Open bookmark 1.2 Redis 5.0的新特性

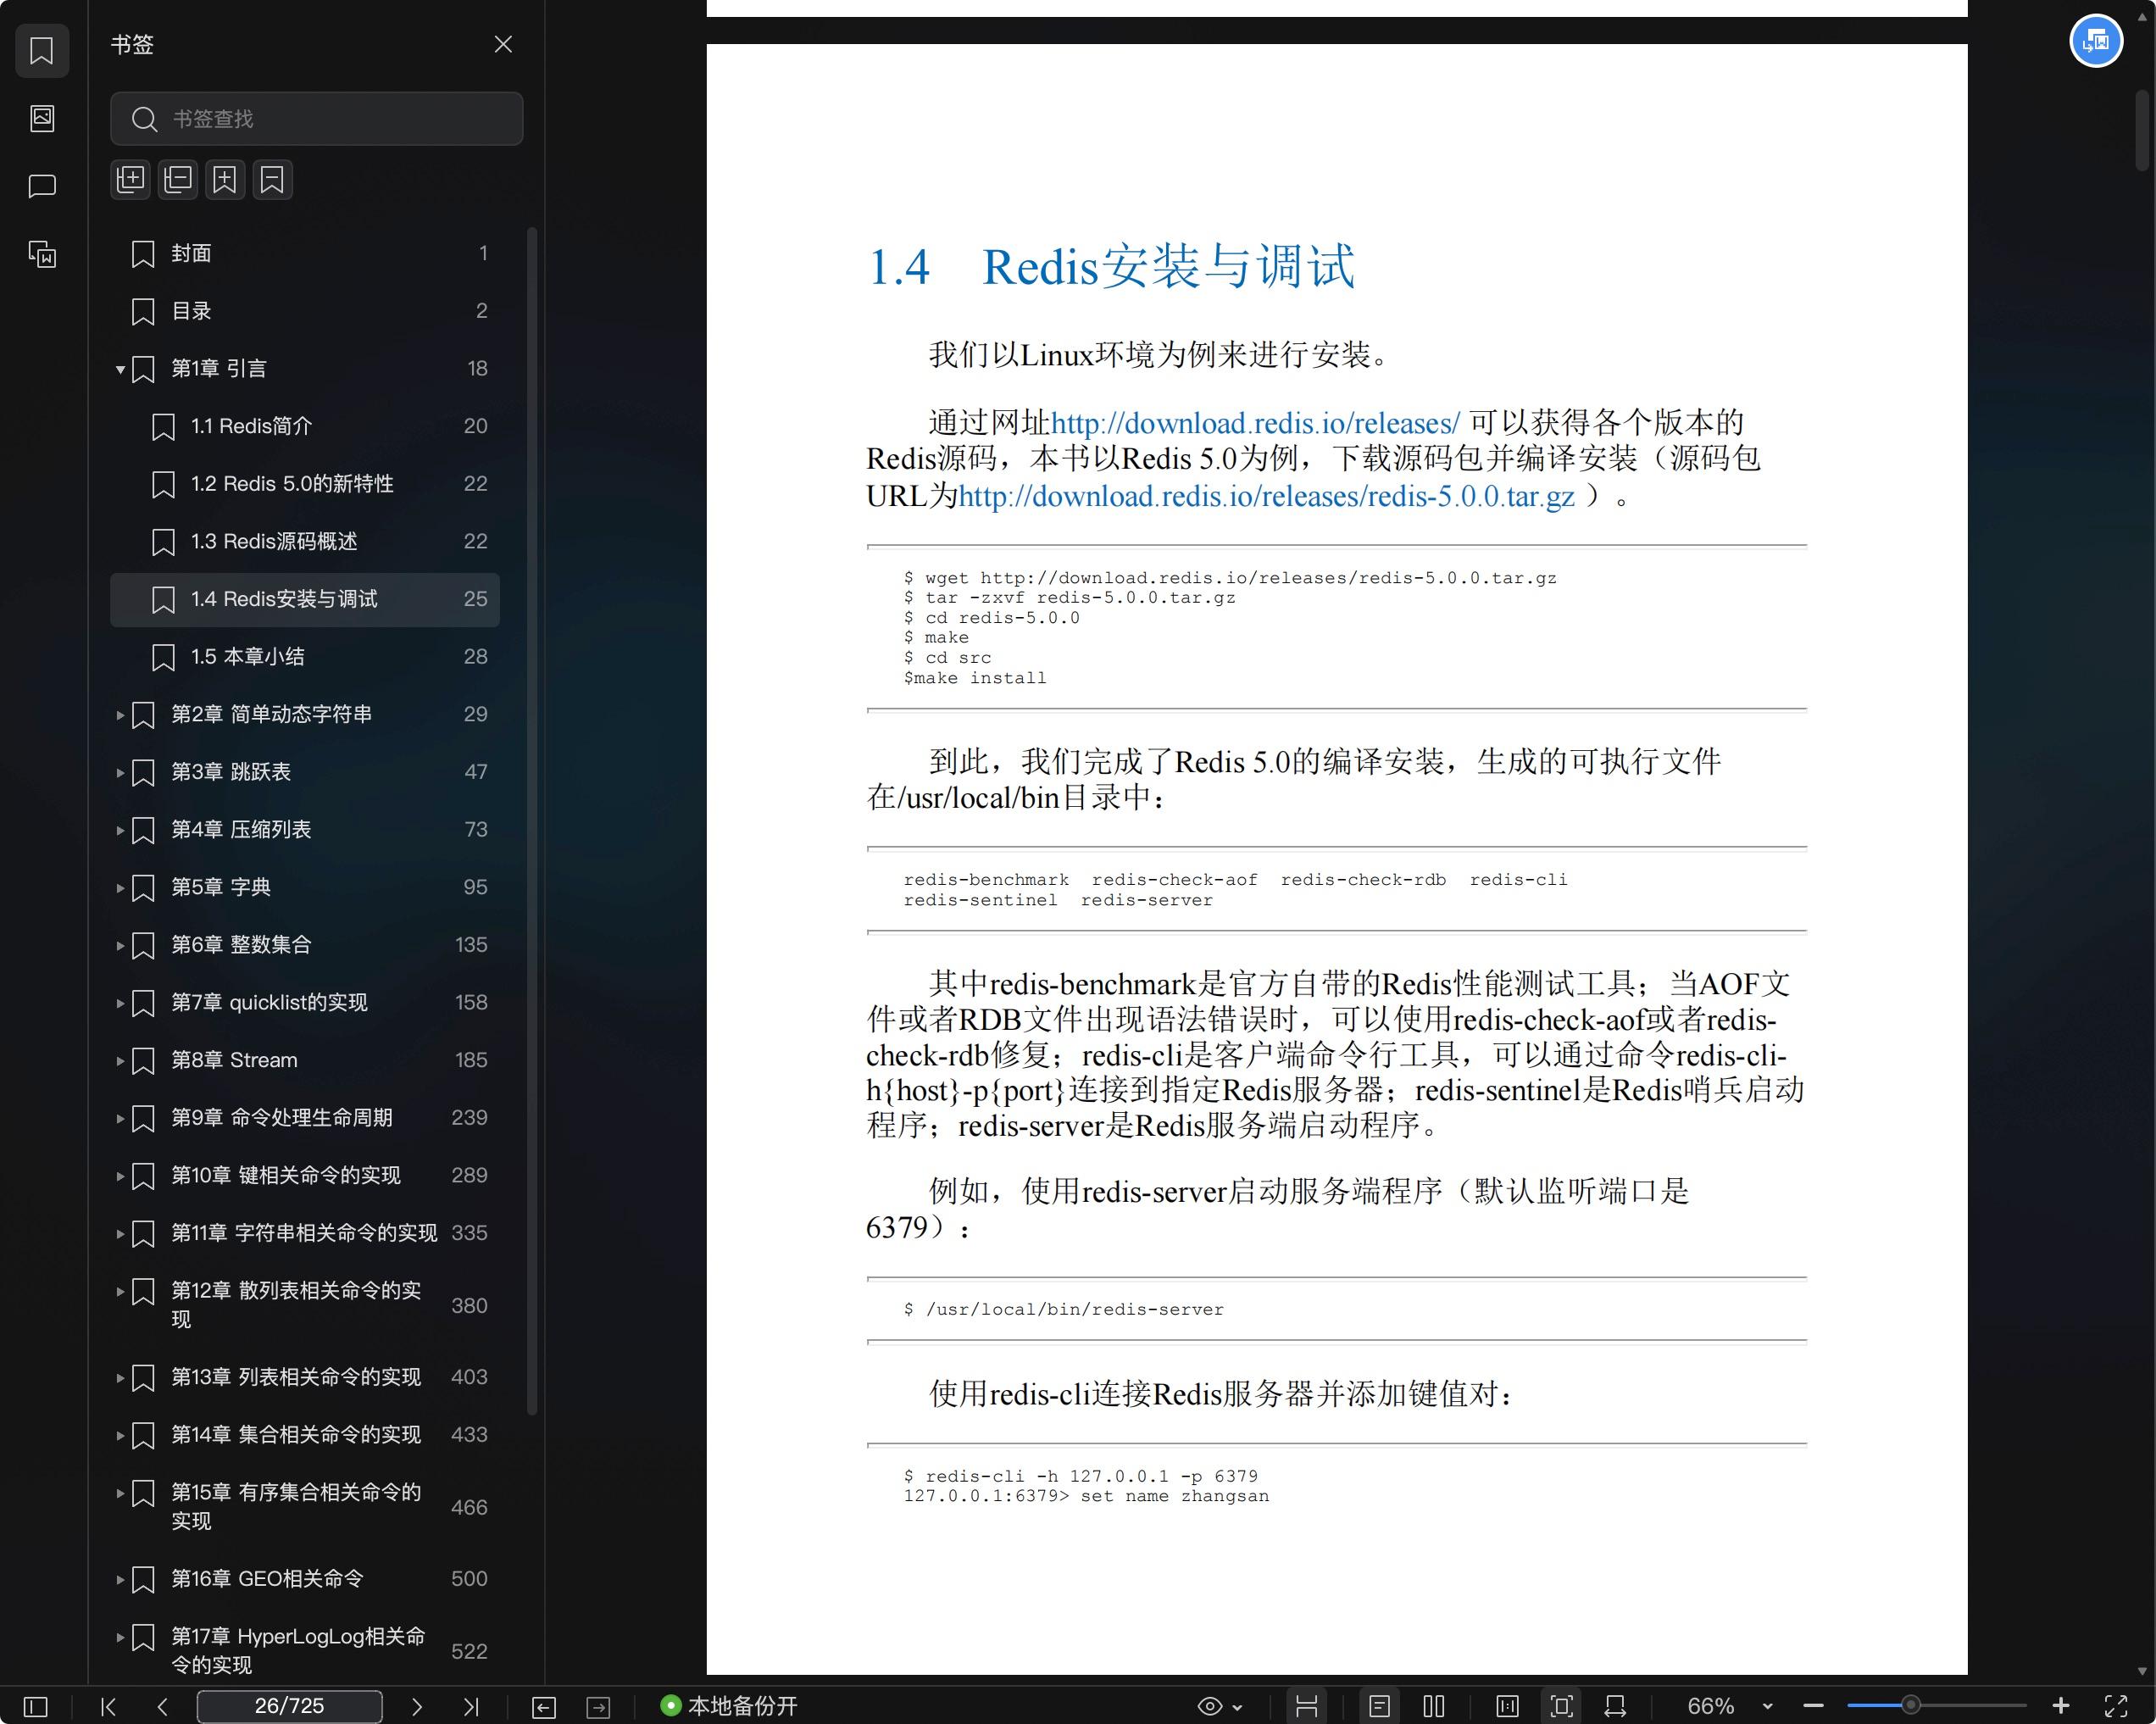pyautogui.click(x=305, y=484)
